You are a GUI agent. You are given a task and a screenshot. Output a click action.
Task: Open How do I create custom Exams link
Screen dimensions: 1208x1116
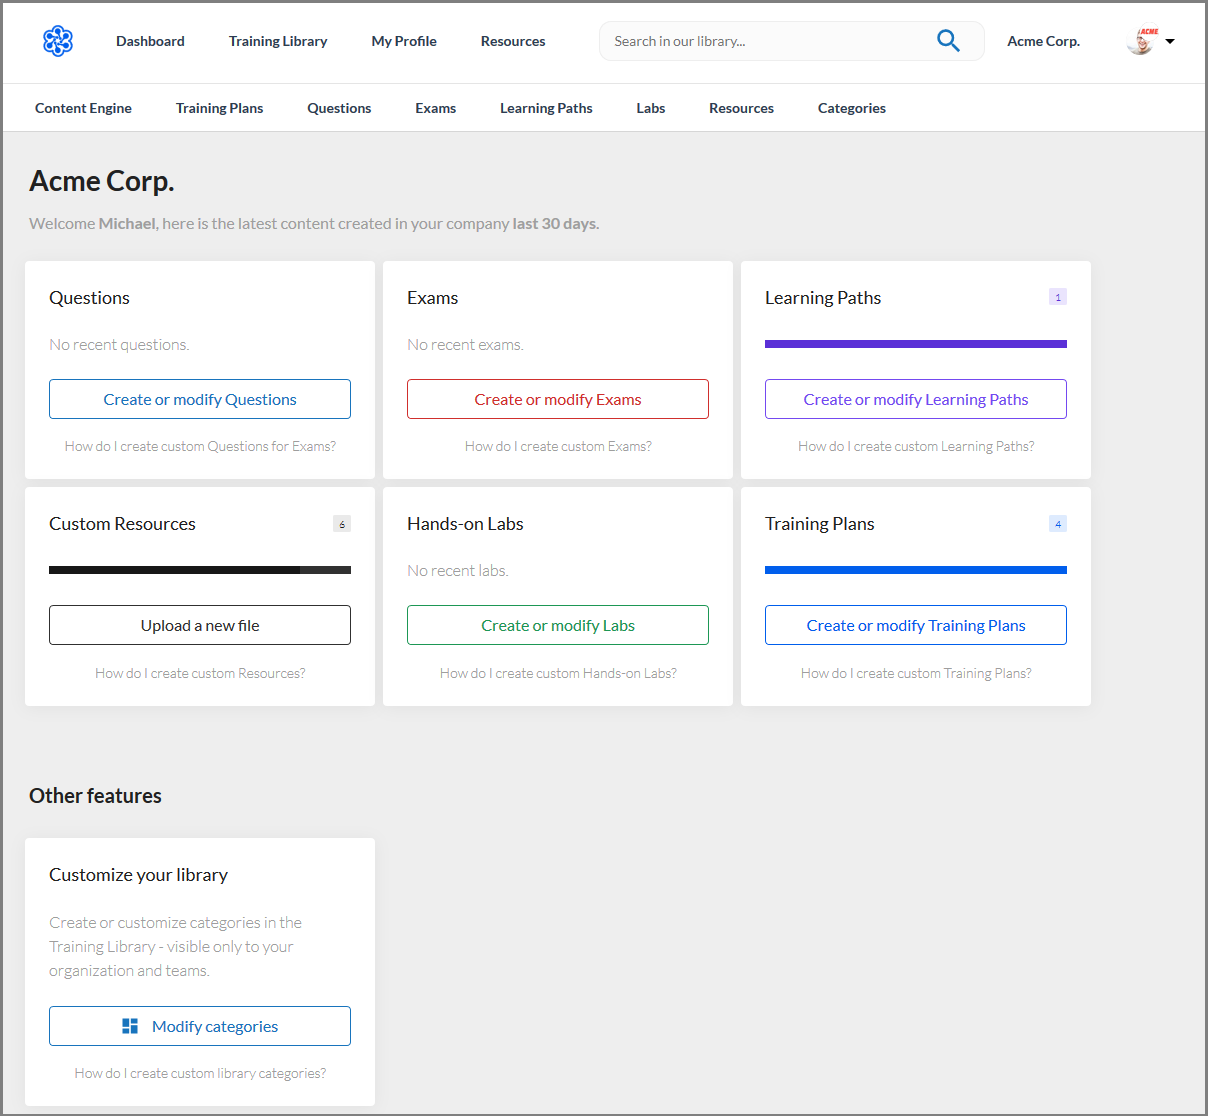tap(558, 446)
